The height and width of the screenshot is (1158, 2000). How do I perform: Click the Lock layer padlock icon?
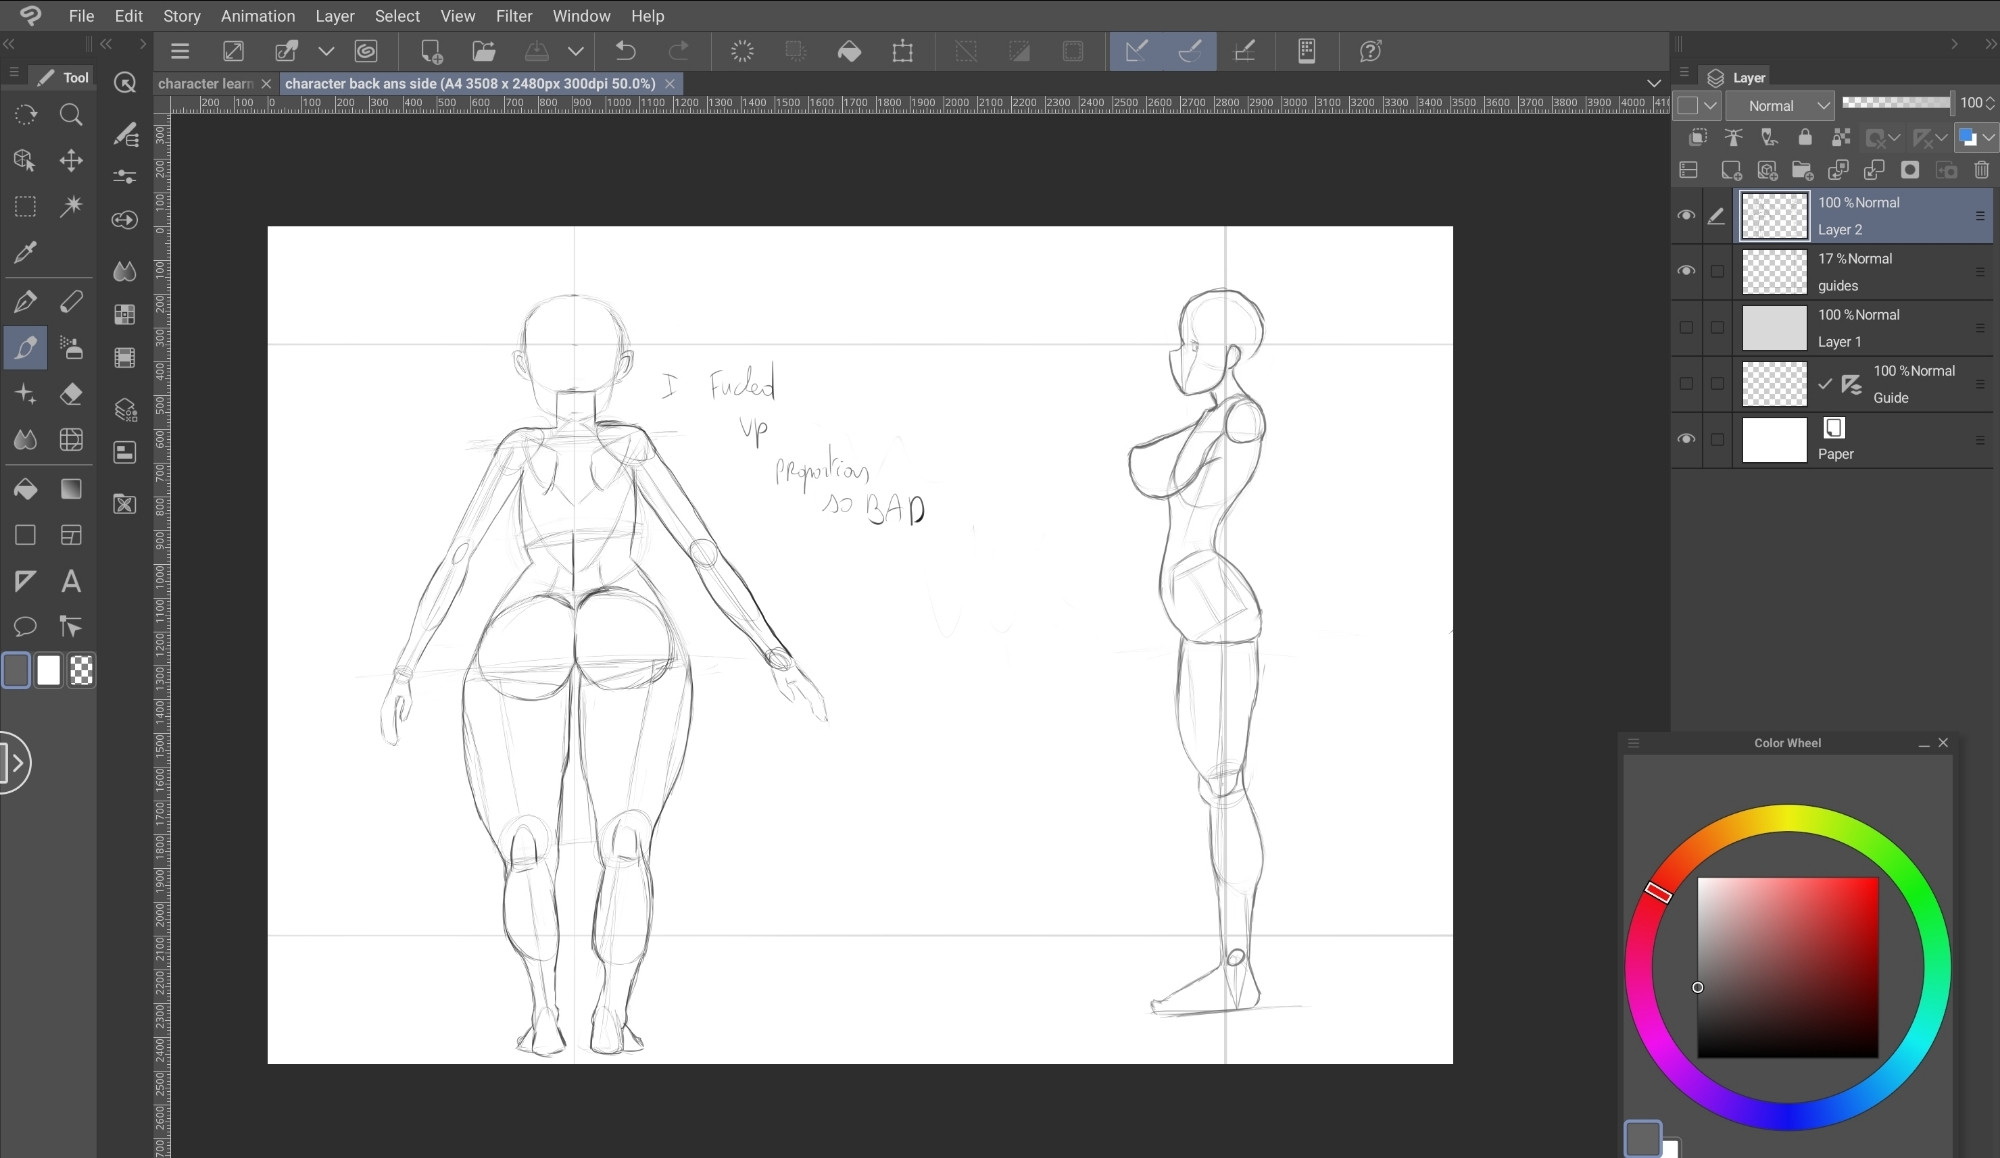click(1805, 137)
